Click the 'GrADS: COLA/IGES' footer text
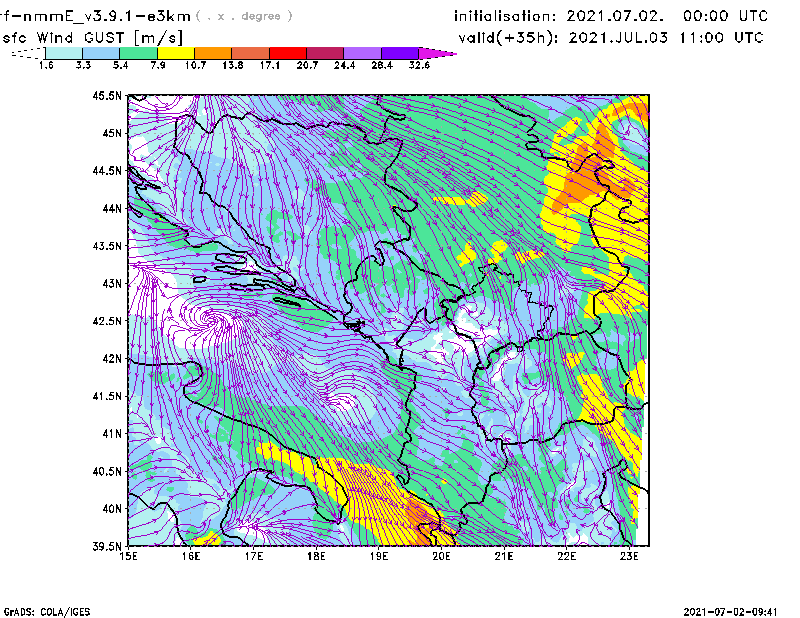This screenshot has height=618, width=800. [x=47, y=612]
